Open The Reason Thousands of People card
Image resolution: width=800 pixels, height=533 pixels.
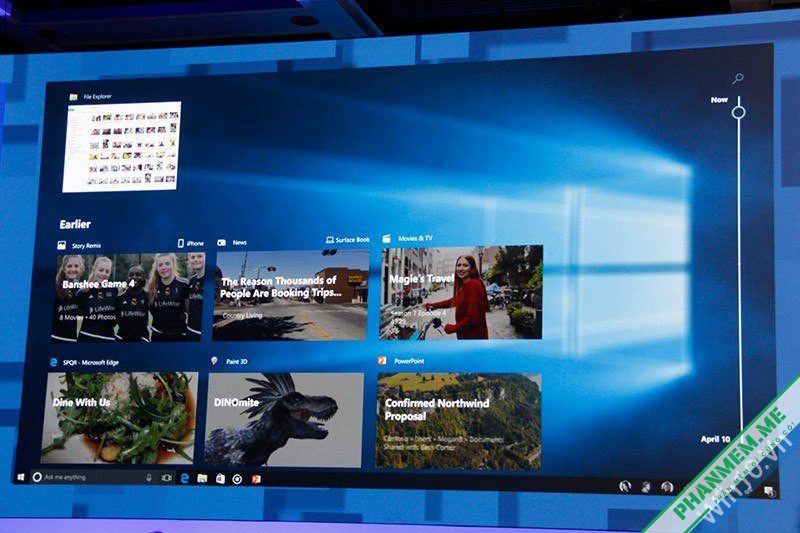point(291,295)
